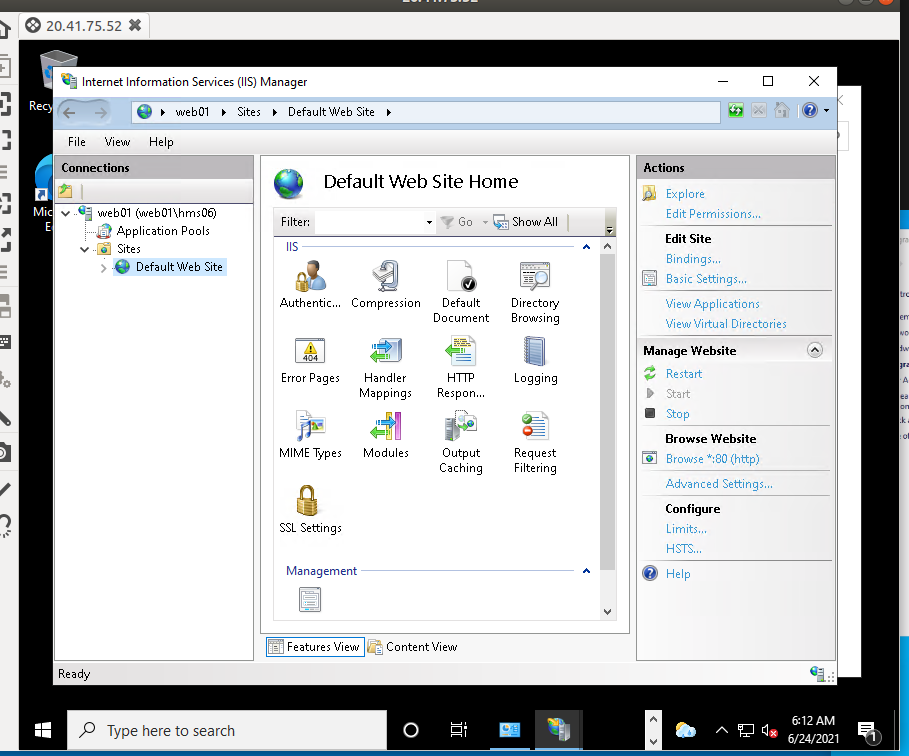Click the IIS Manager taskbar icon

pos(558,730)
